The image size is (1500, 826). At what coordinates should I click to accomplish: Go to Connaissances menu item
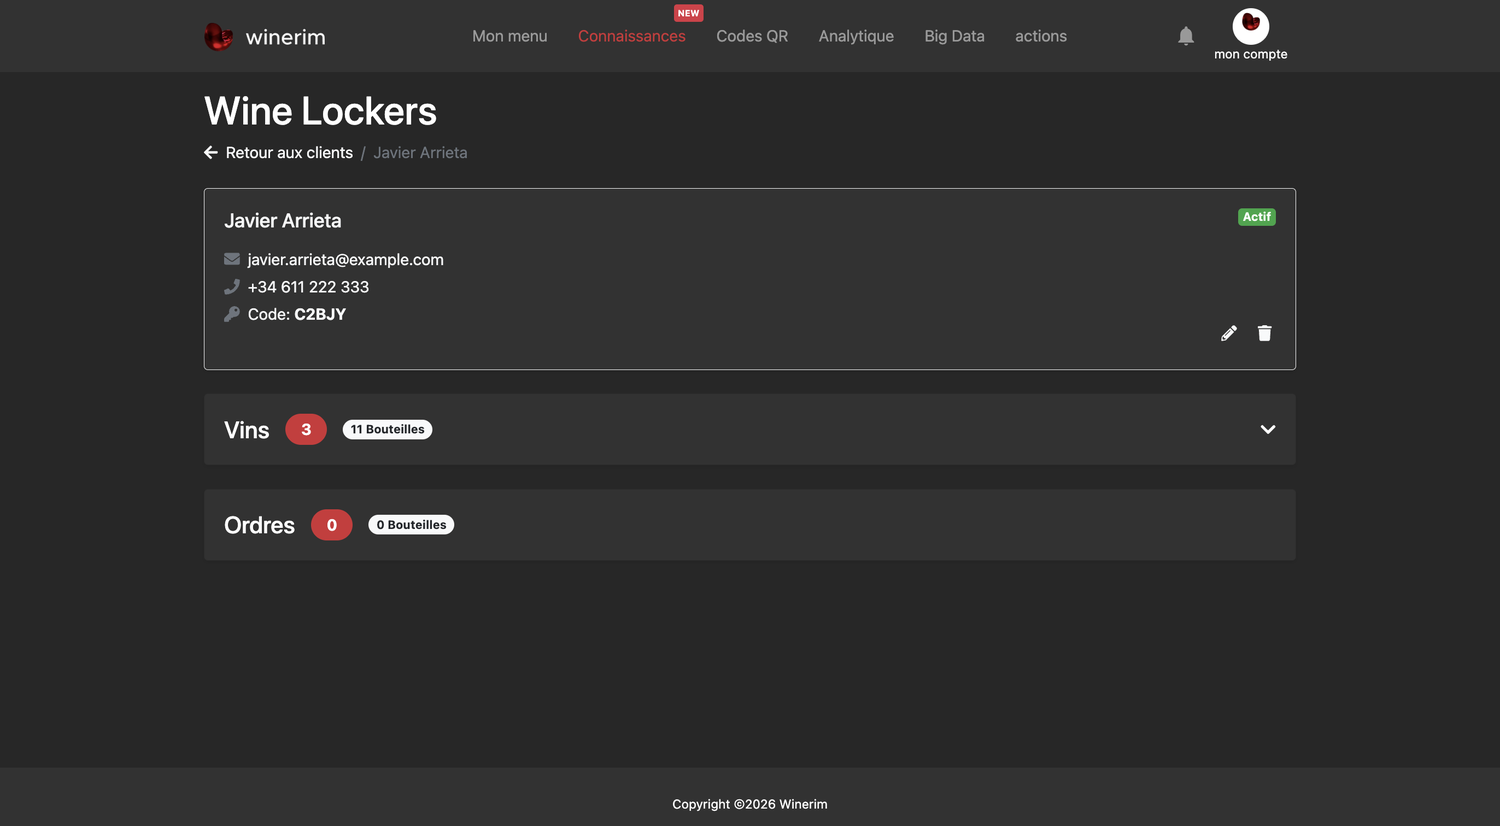[x=632, y=36]
